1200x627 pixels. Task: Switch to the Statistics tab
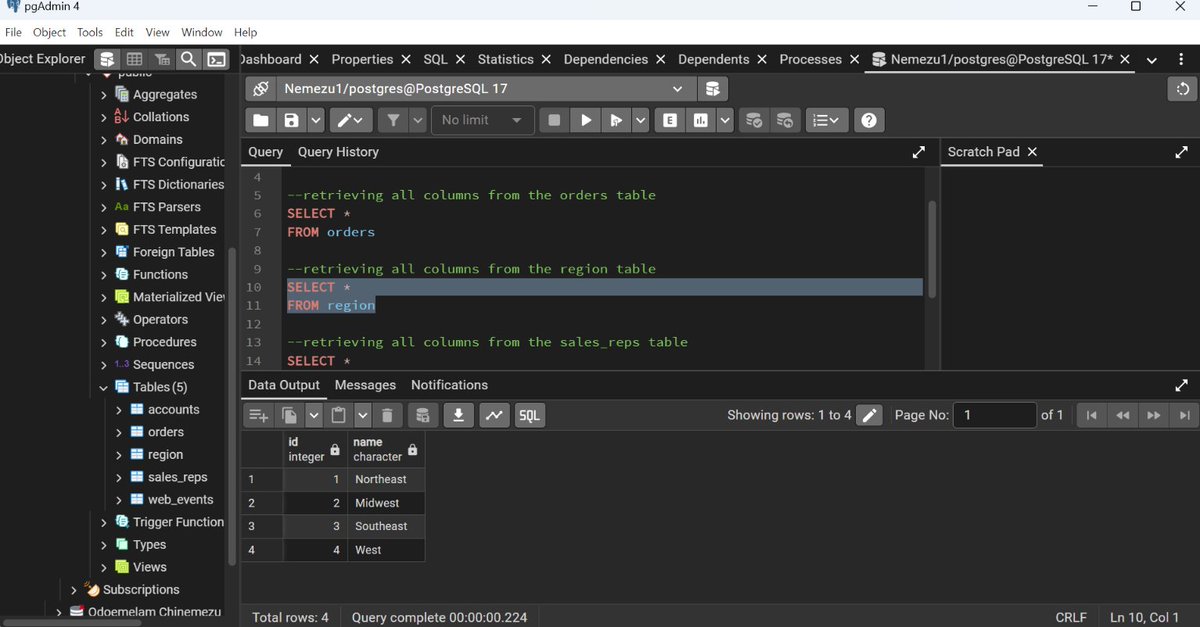(x=505, y=59)
